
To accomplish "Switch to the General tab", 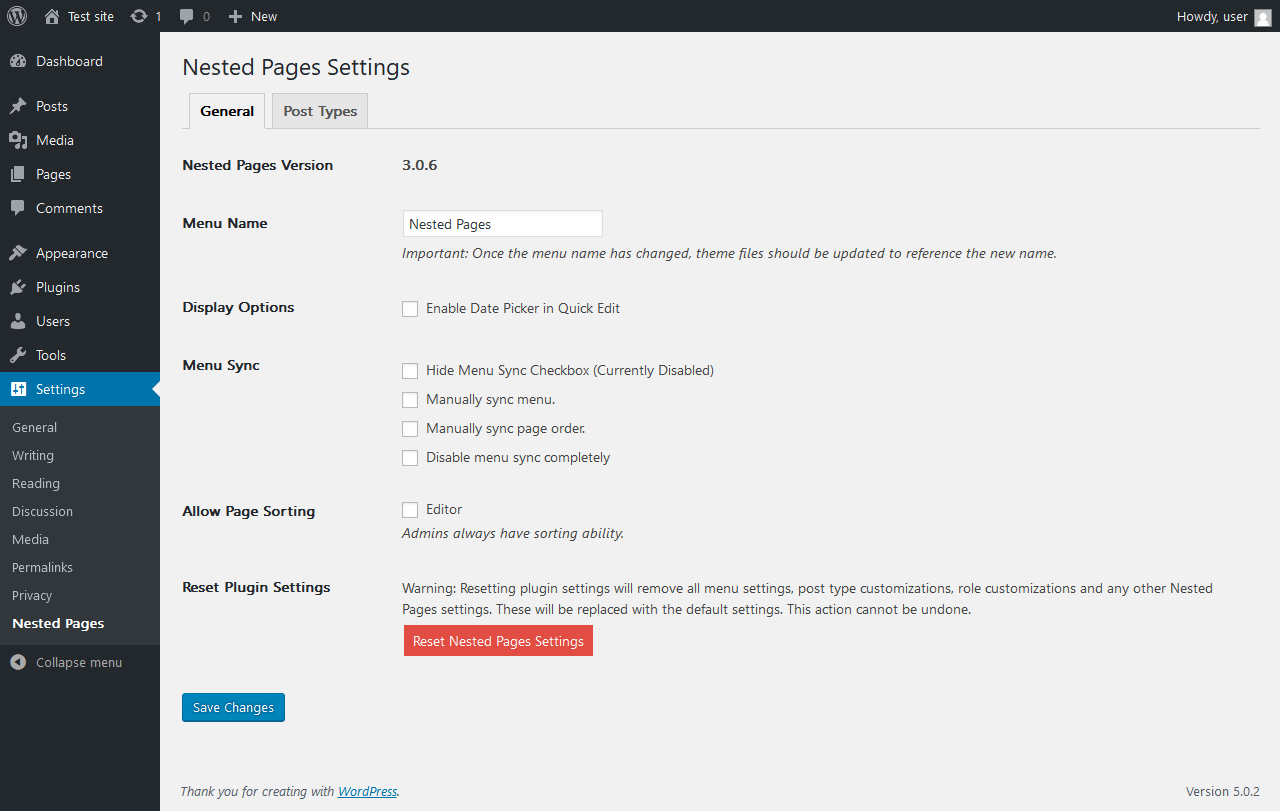I will [227, 111].
